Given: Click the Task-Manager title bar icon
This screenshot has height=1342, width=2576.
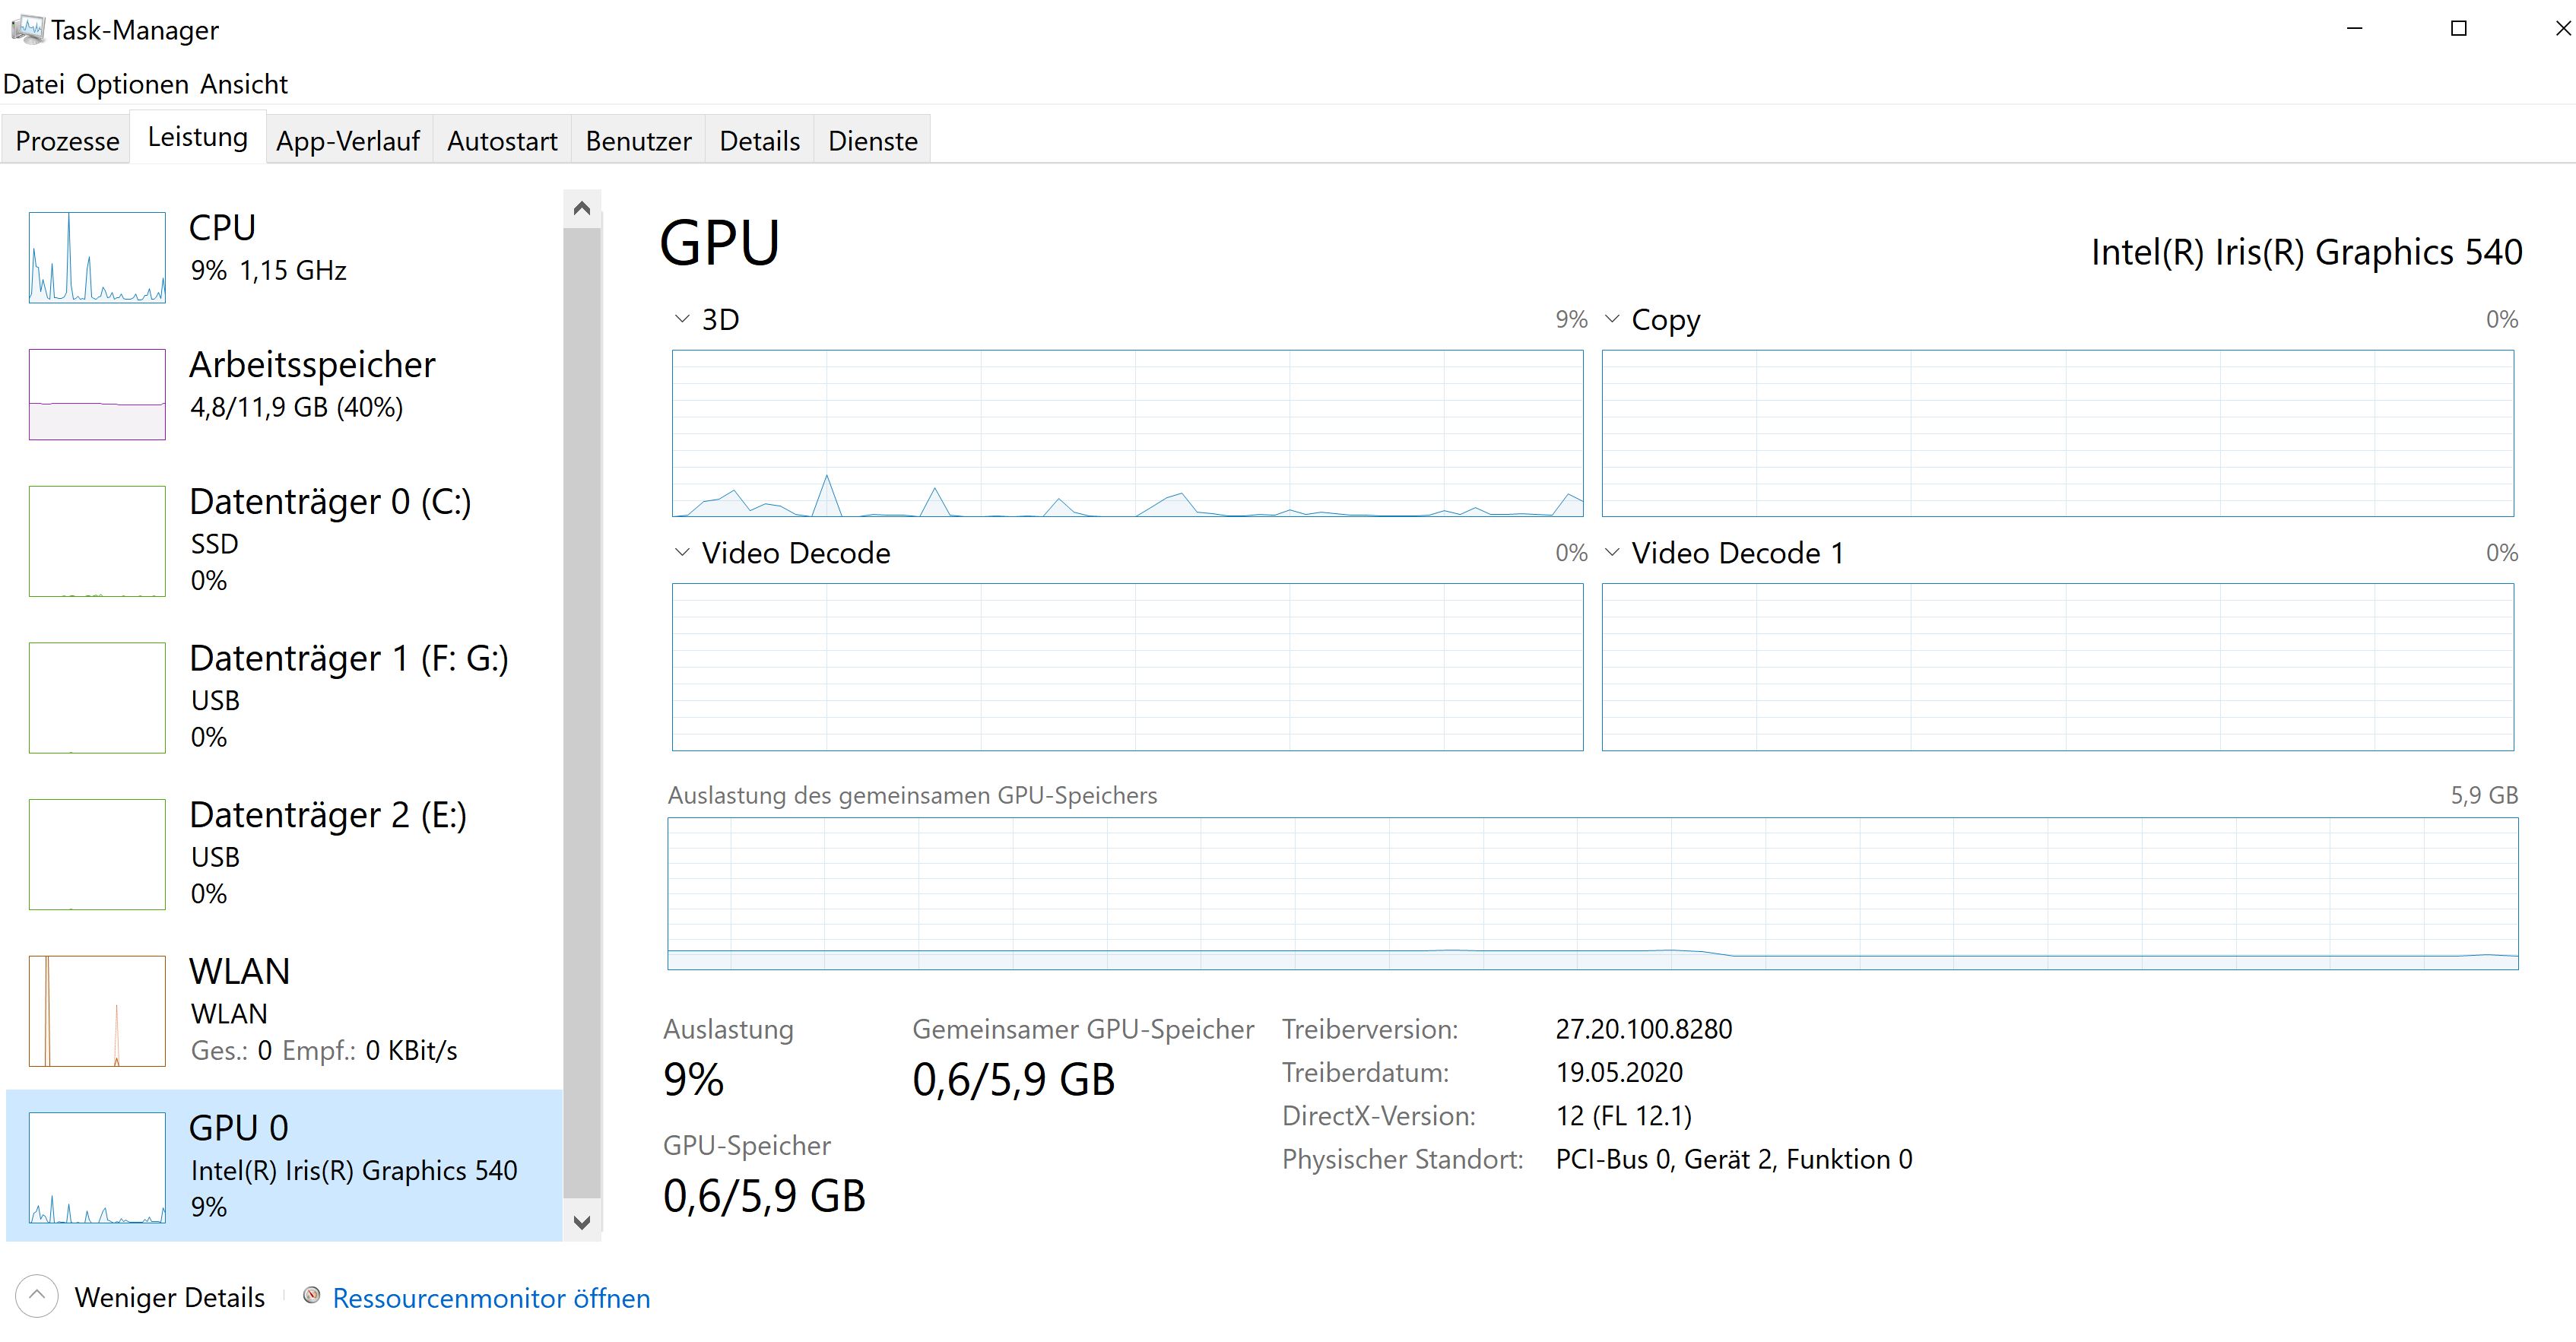Looking at the screenshot, I should click(27, 29).
